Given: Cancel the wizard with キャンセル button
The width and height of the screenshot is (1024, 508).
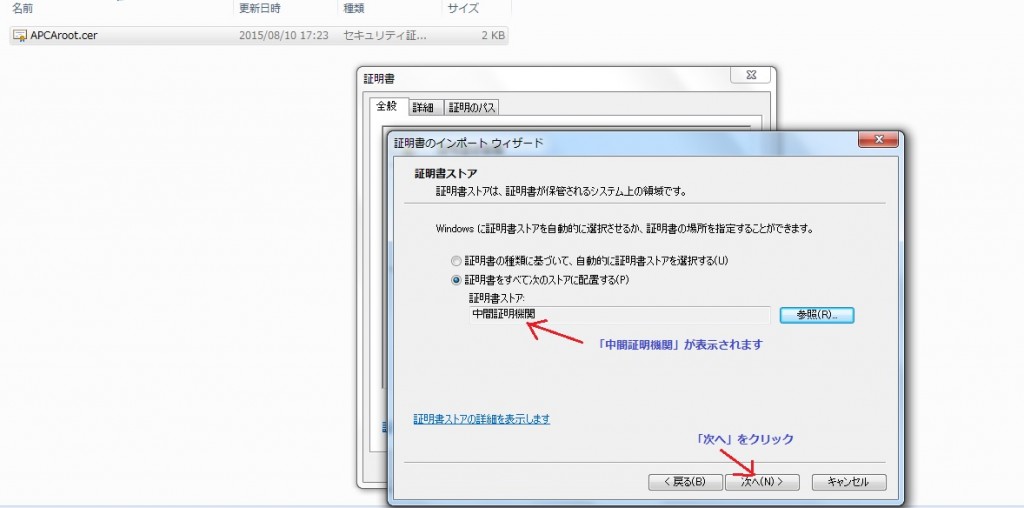Looking at the screenshot, I should point(849,482).
